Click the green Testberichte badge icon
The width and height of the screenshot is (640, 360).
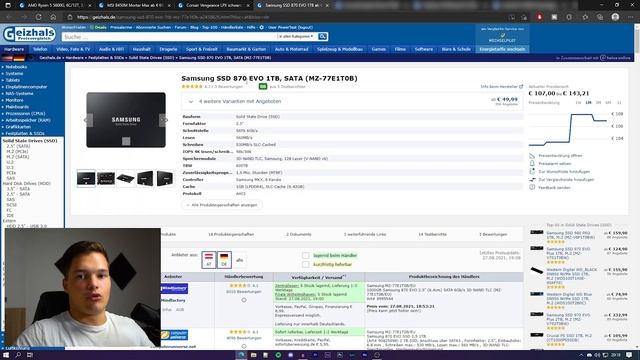(263, 87)
